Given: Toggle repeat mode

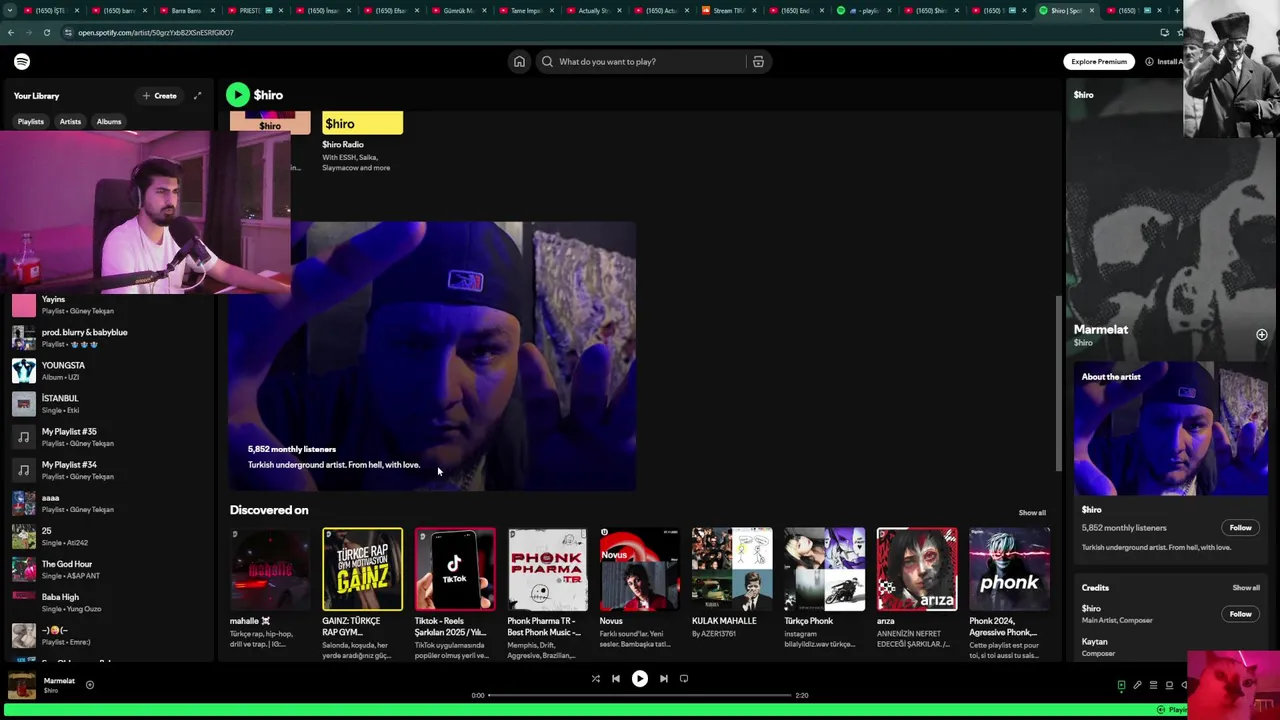Looking at the screenshot, I should click(x=684, y=679).
